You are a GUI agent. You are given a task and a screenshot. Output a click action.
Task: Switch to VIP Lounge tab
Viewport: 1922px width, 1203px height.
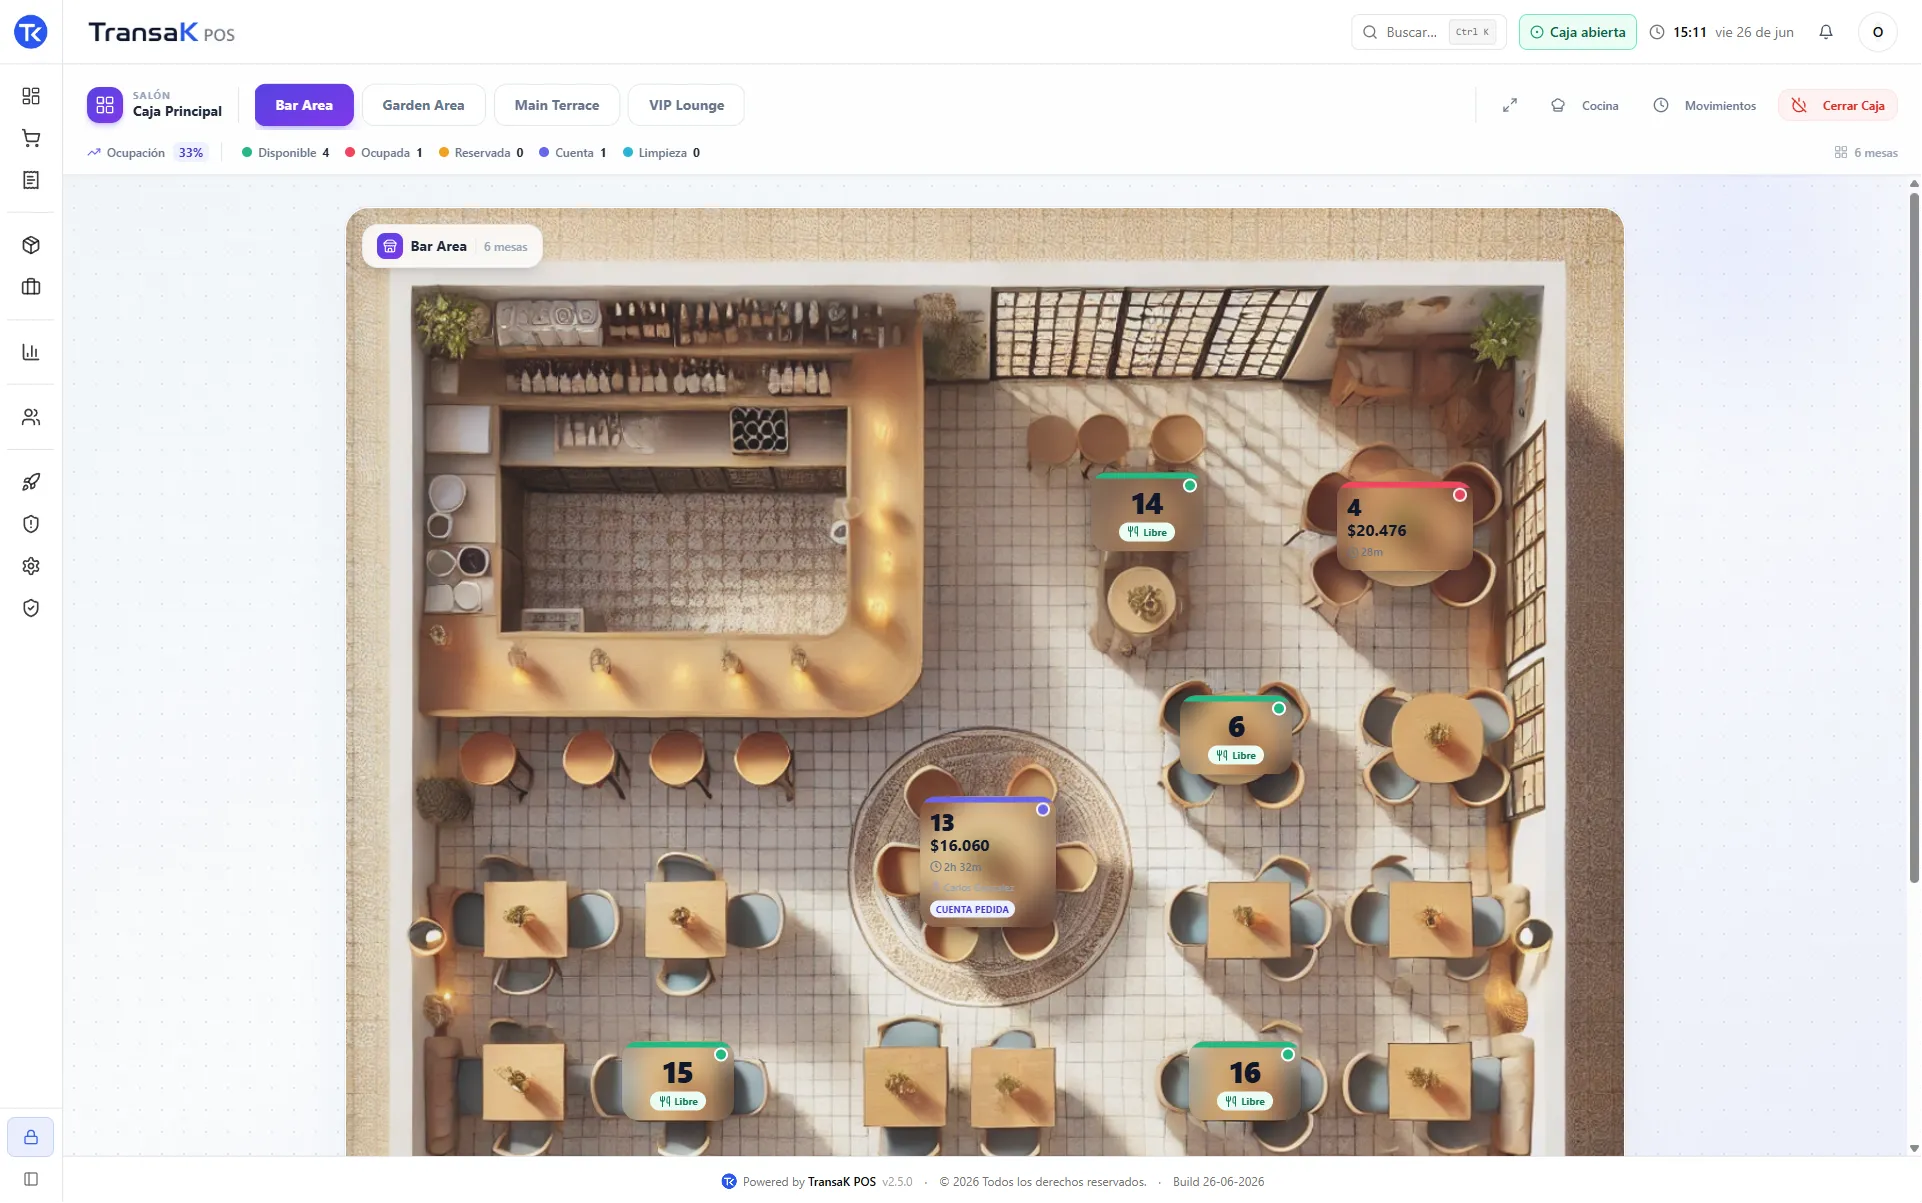[x=686, y=105]
